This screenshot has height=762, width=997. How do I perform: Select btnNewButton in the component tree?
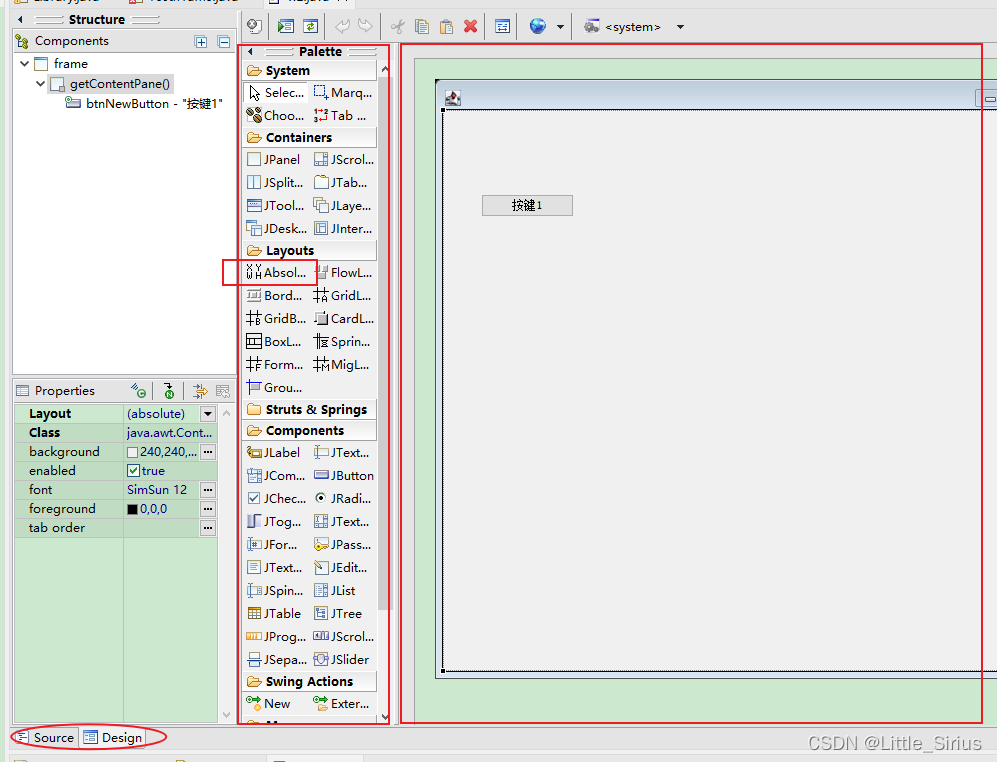click(144, 104)
